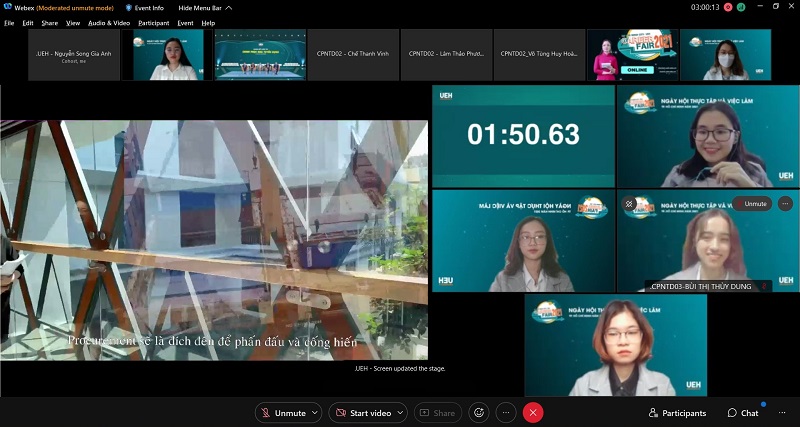
Task: Open the Event menu
Action: tap(185, 23)
